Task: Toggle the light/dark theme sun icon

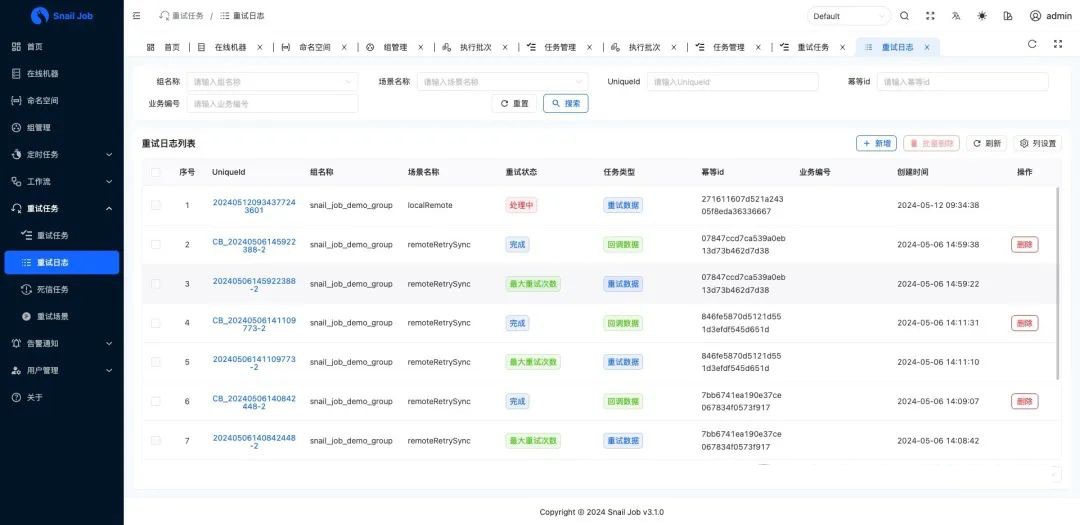Action: tap(981, 16)
